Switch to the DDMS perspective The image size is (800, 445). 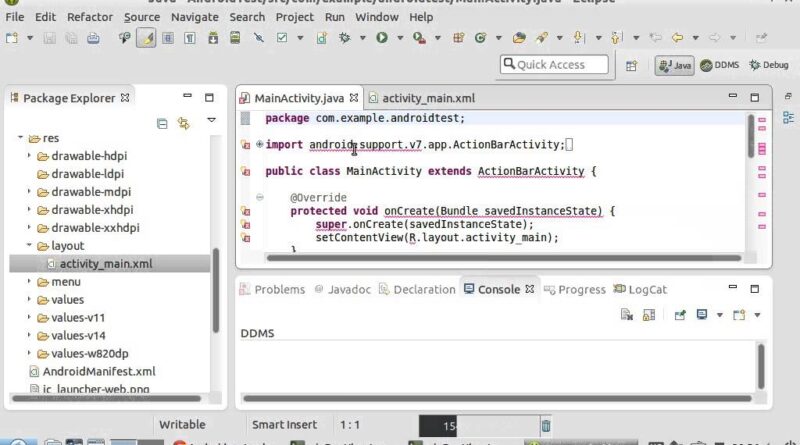point(719,65)
